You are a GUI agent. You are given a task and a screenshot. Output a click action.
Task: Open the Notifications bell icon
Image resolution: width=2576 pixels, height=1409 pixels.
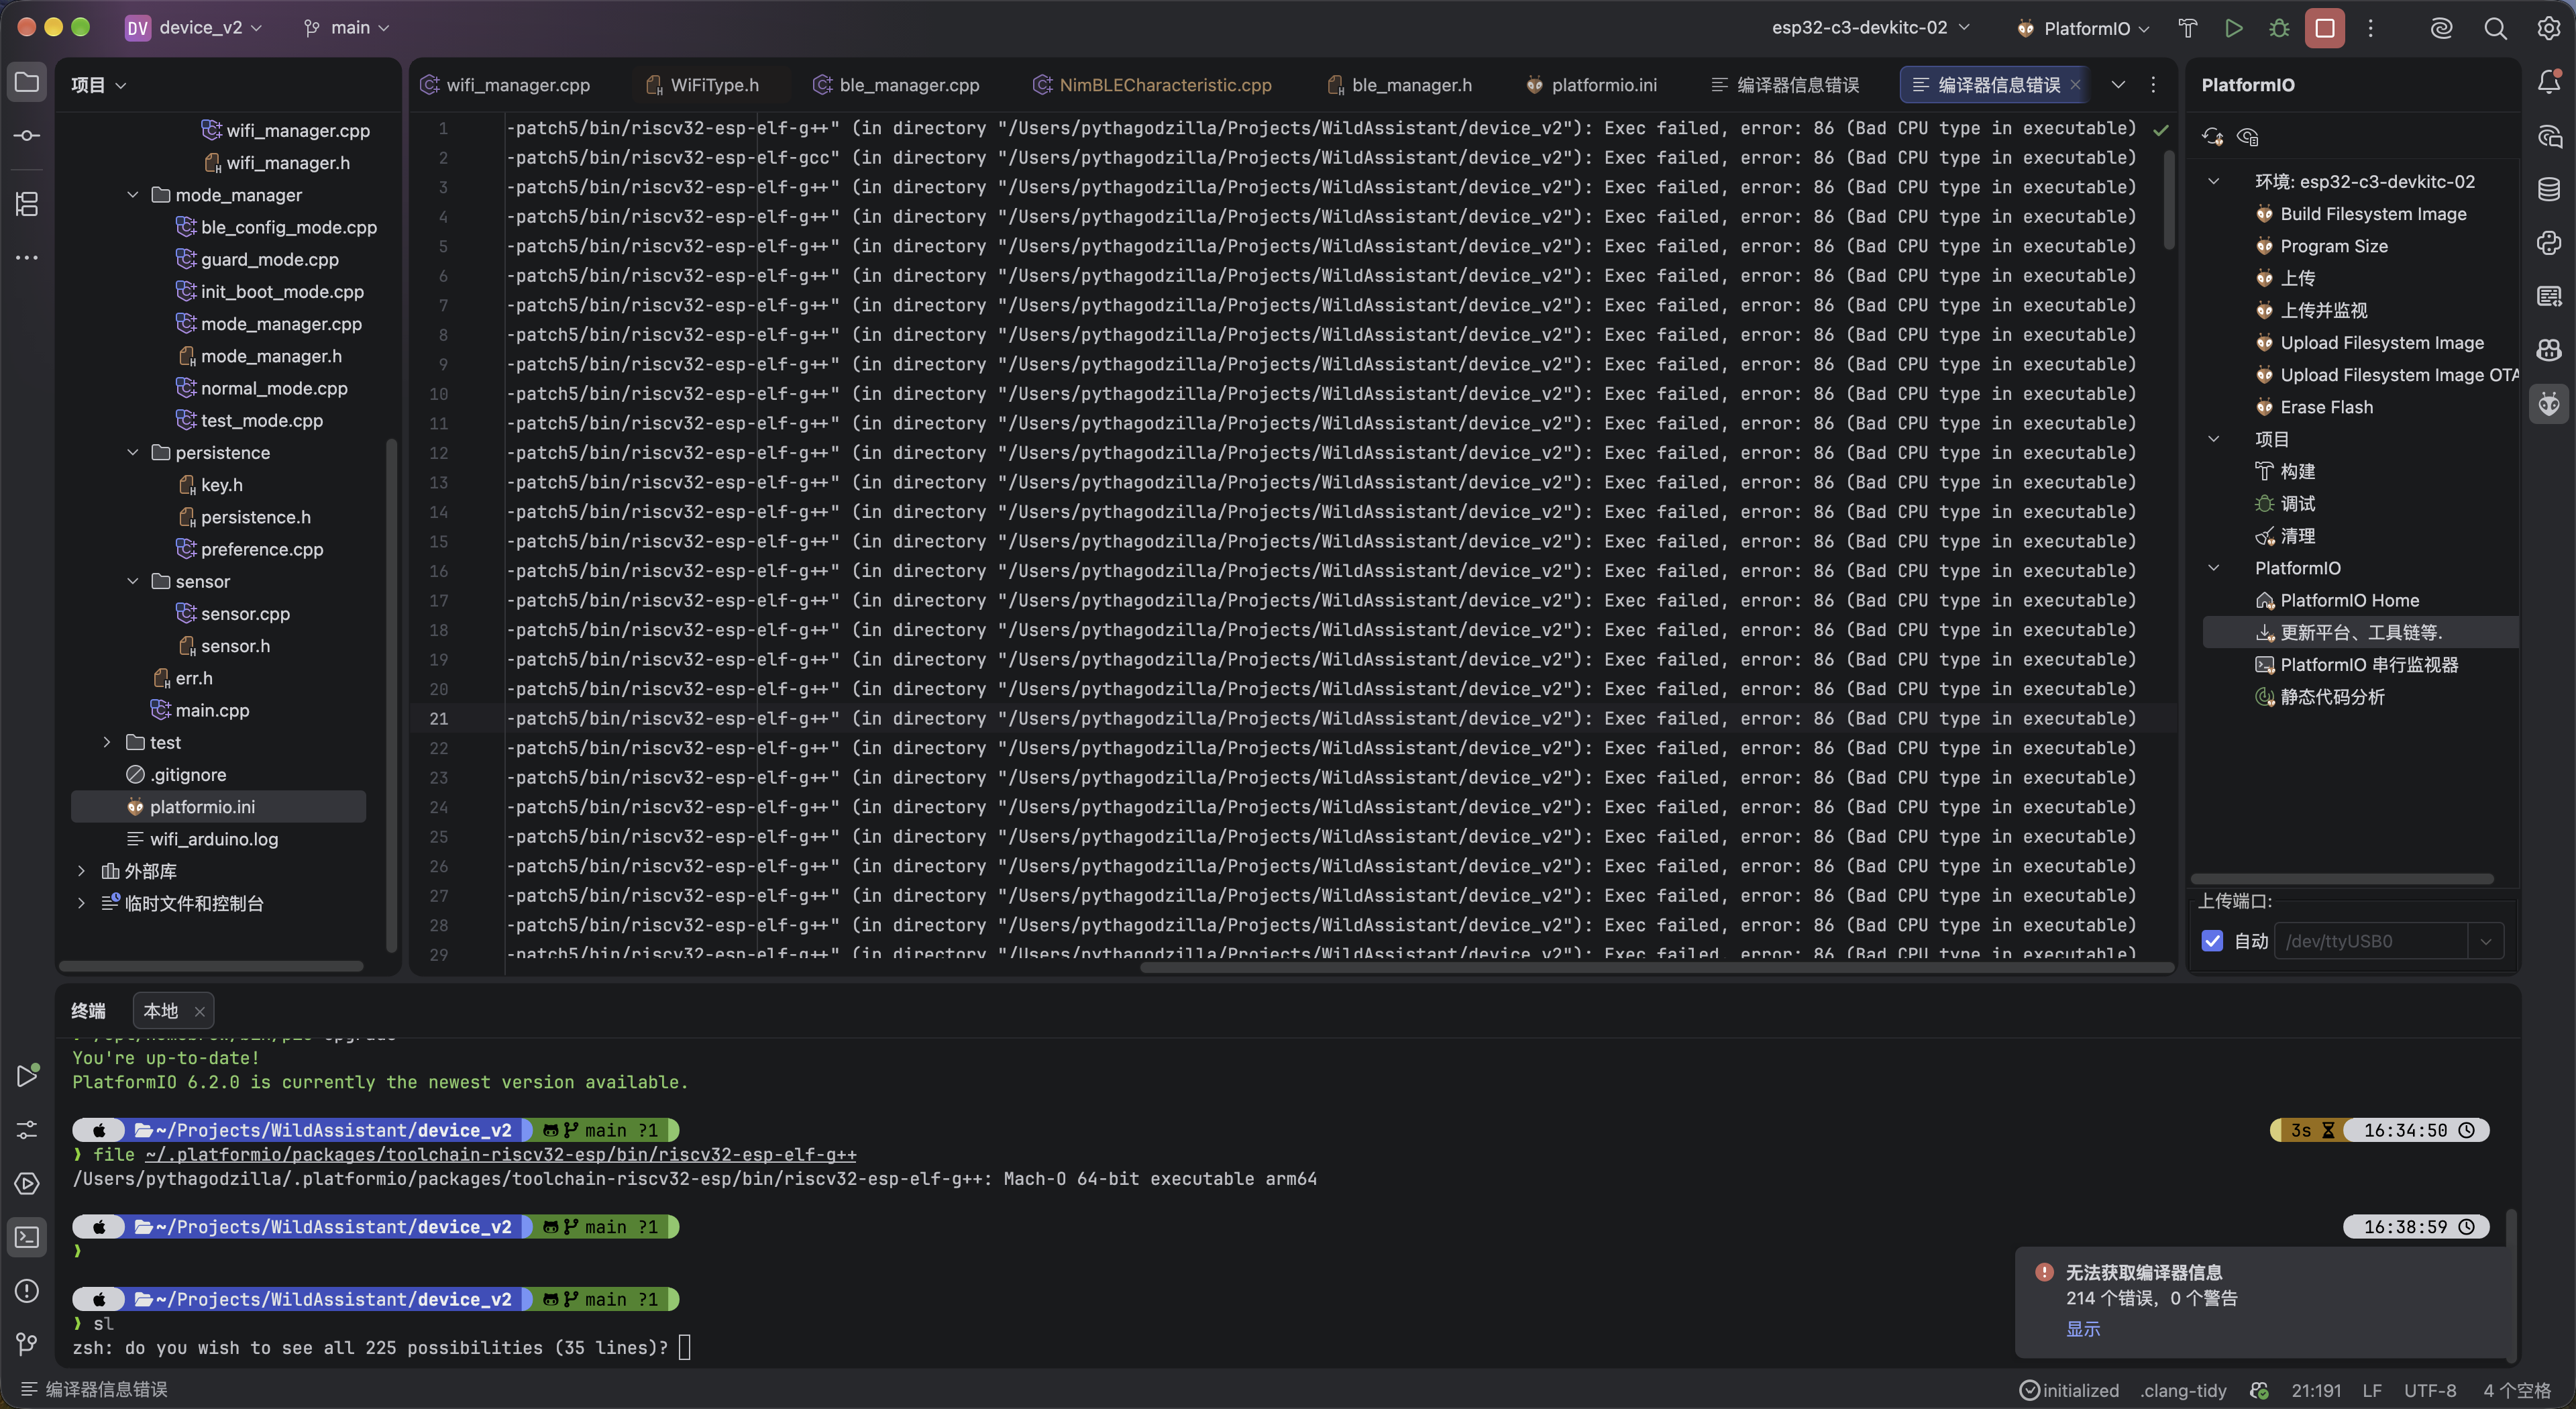click(x=2549, y=82)
